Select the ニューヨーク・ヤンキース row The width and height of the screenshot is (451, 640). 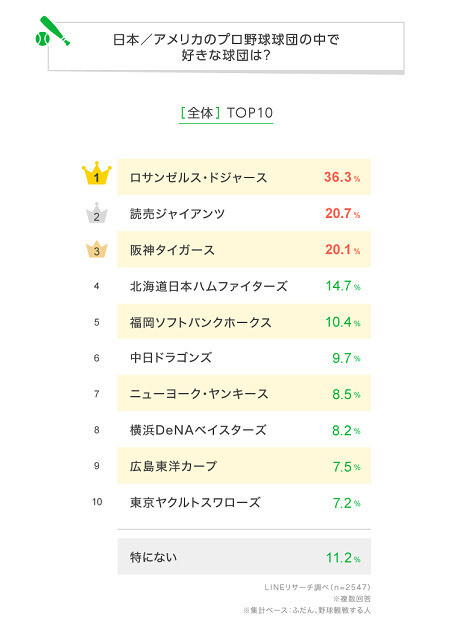click(x=244, y=393)
